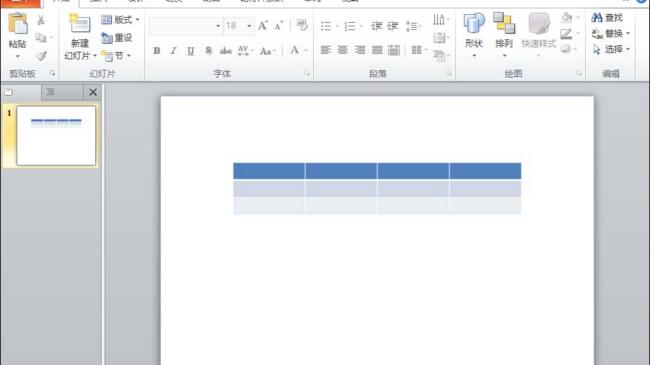Open the font name dropdown arrow
Image resolution: width=651 pixels, height=365 pixels.
click(218, 26)
